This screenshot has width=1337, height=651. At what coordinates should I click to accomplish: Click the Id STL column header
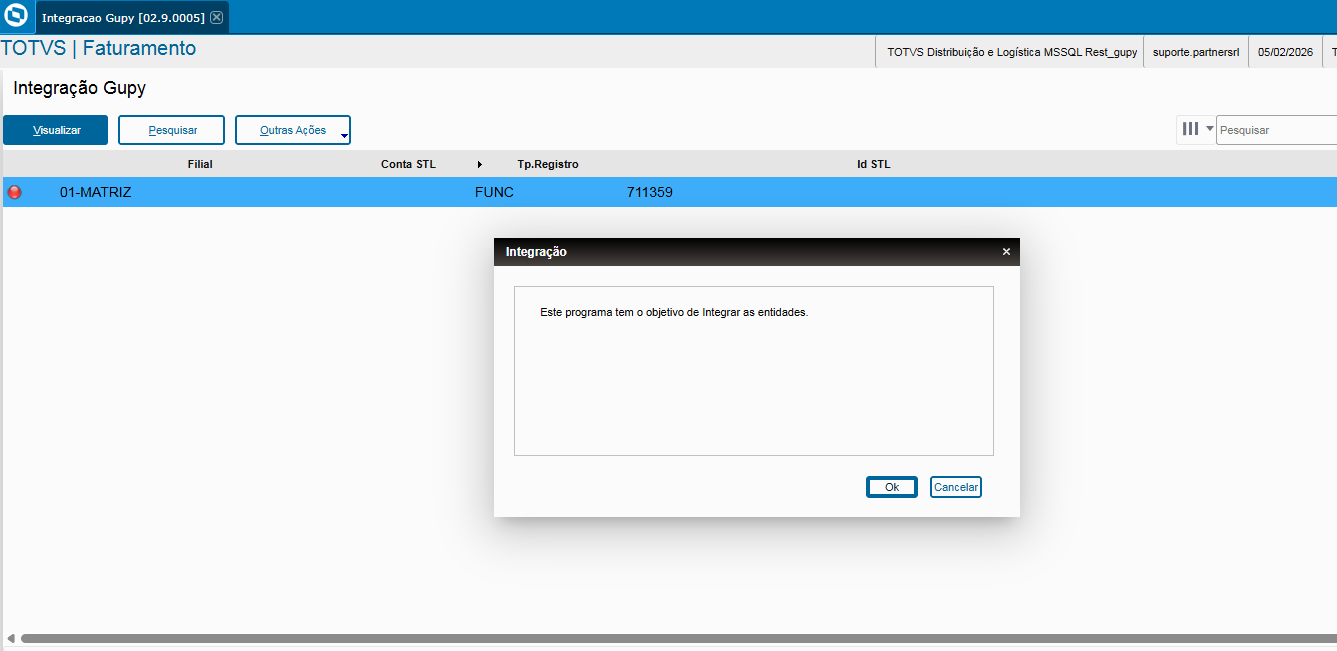[873, 164]
